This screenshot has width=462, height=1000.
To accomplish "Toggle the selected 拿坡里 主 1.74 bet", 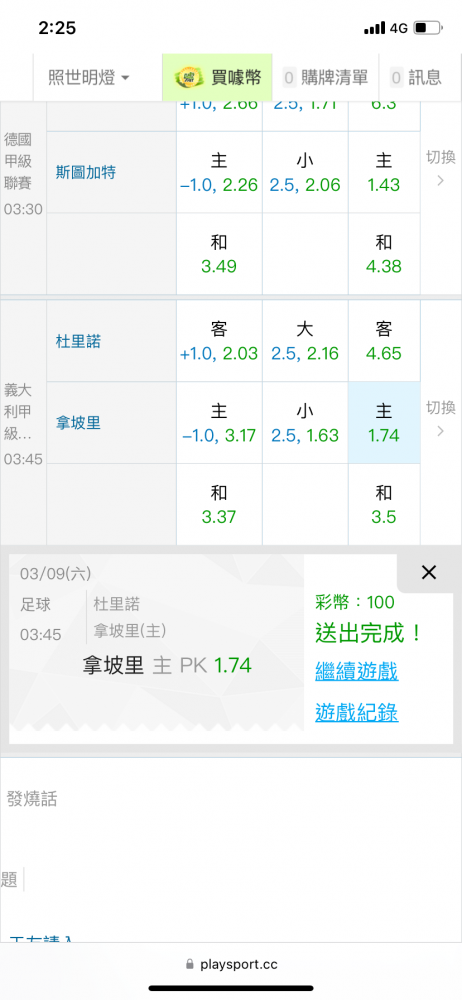I will pos(384,423).
